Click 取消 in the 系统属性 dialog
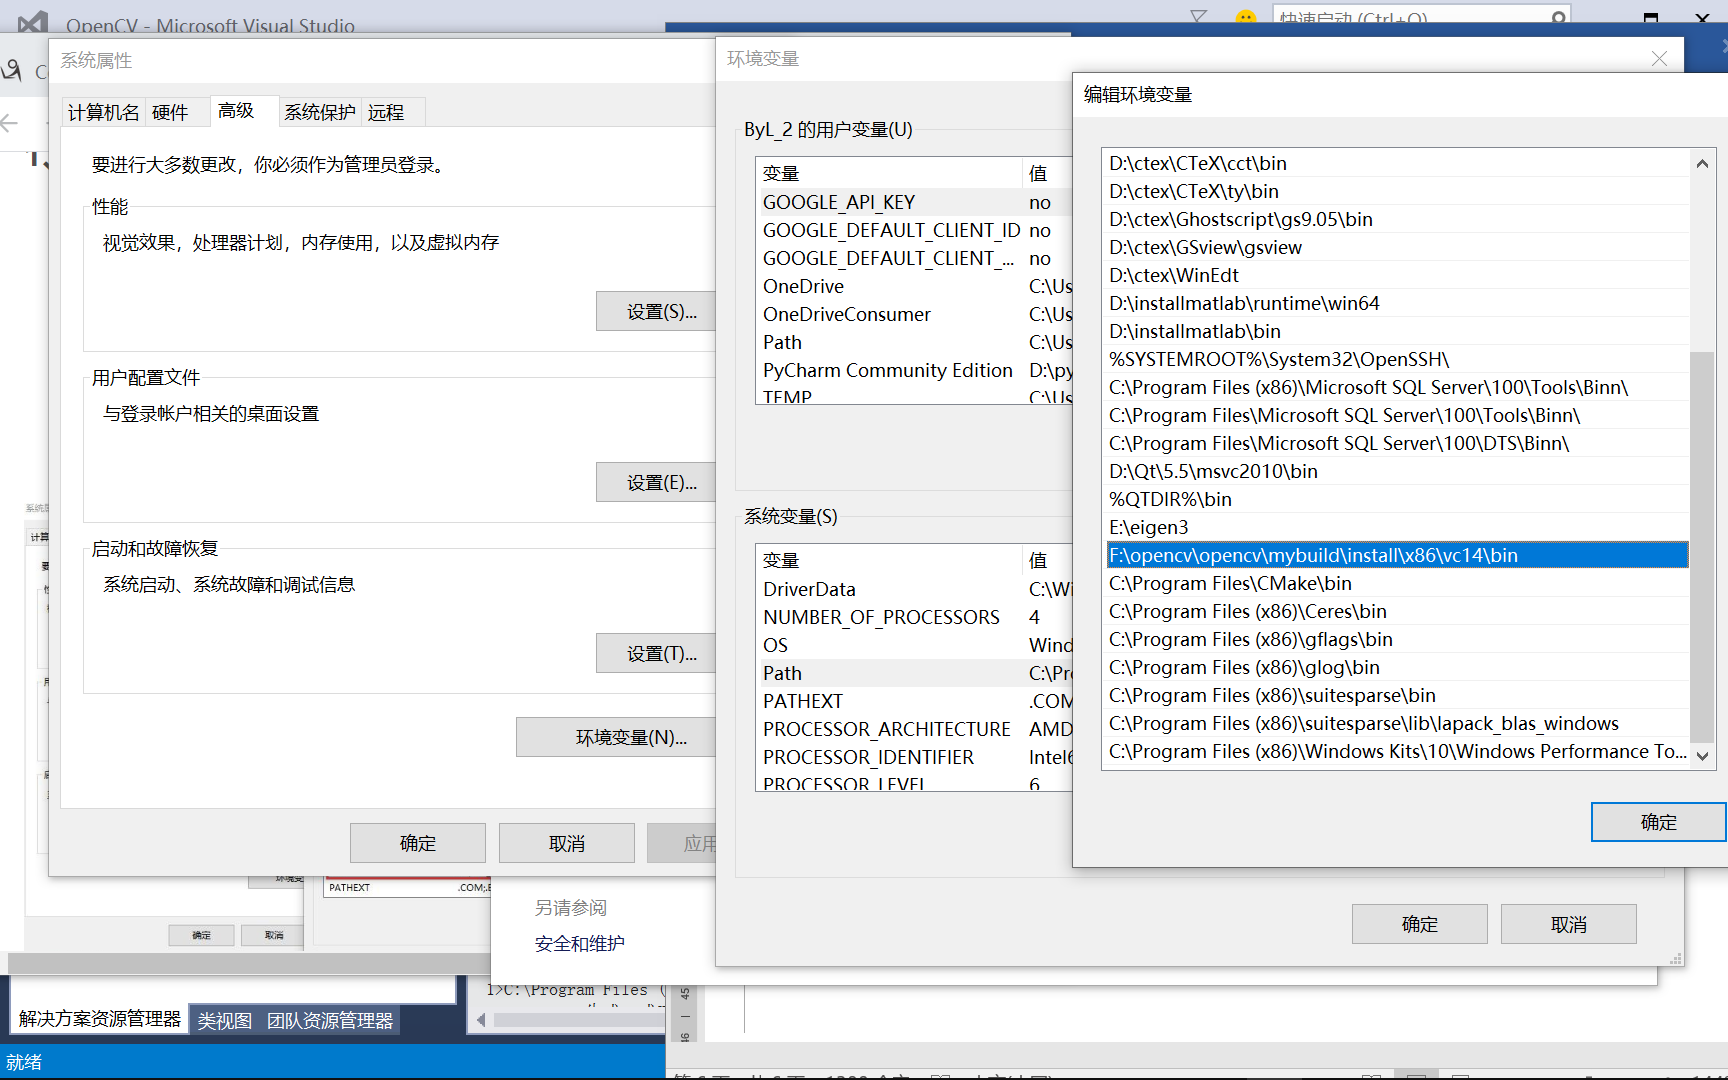The width and height of the screenshot is (1728, 1080). [566, 842]
